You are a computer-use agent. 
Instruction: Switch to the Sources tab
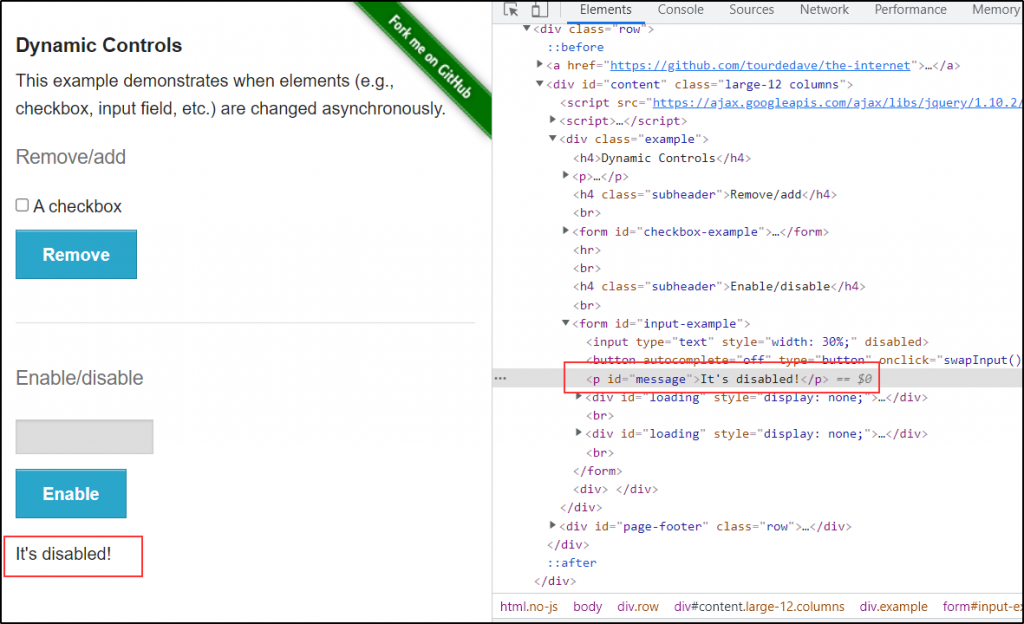[x=751, y=10]
